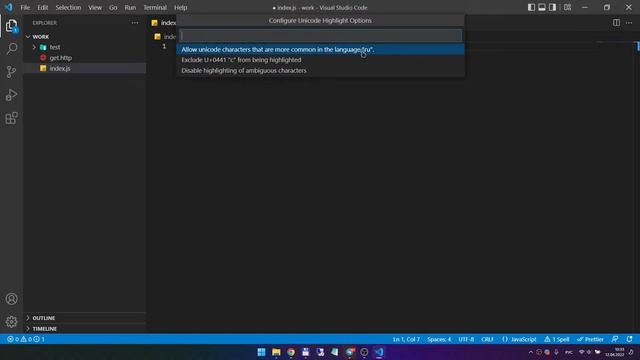Image resolution: width=640 pixels, height=360 pixels.
Task: Focus the Unicode Highlight Options input
Action: (321, 36)
